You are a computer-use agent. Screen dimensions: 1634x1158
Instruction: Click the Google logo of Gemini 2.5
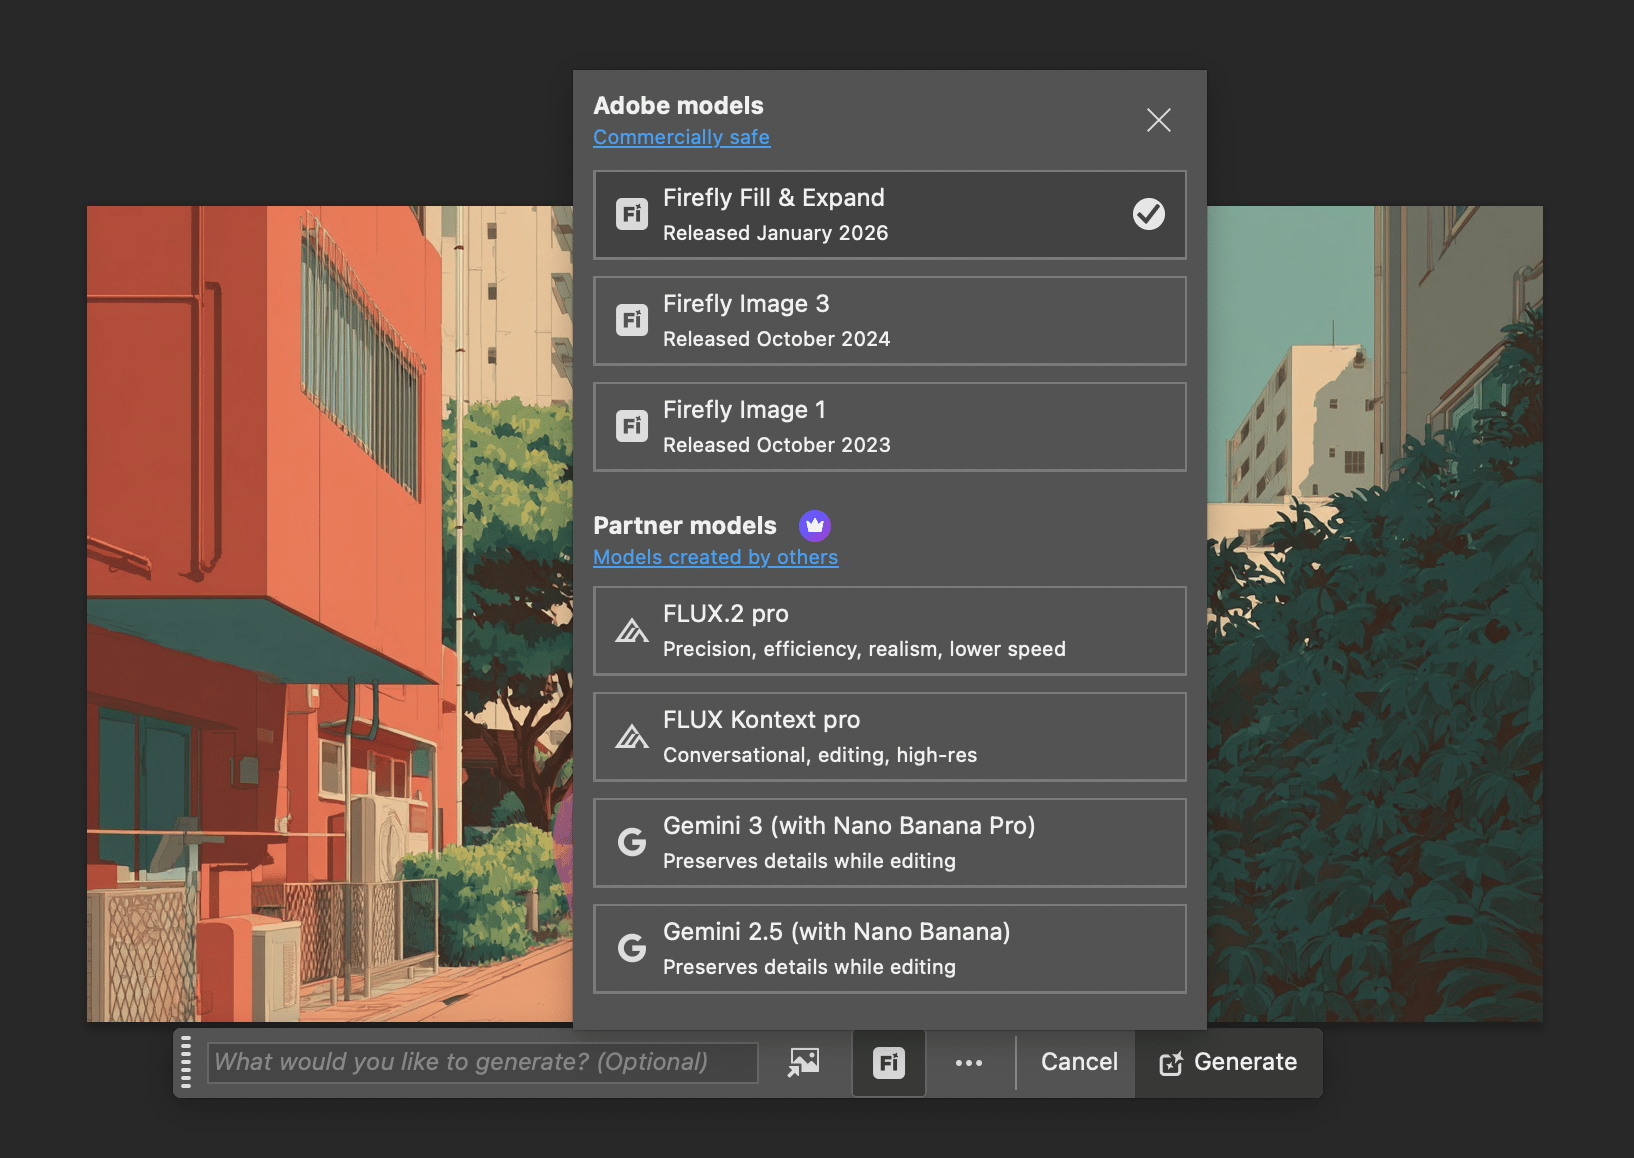pyautogui.click(x=632, y=948)
